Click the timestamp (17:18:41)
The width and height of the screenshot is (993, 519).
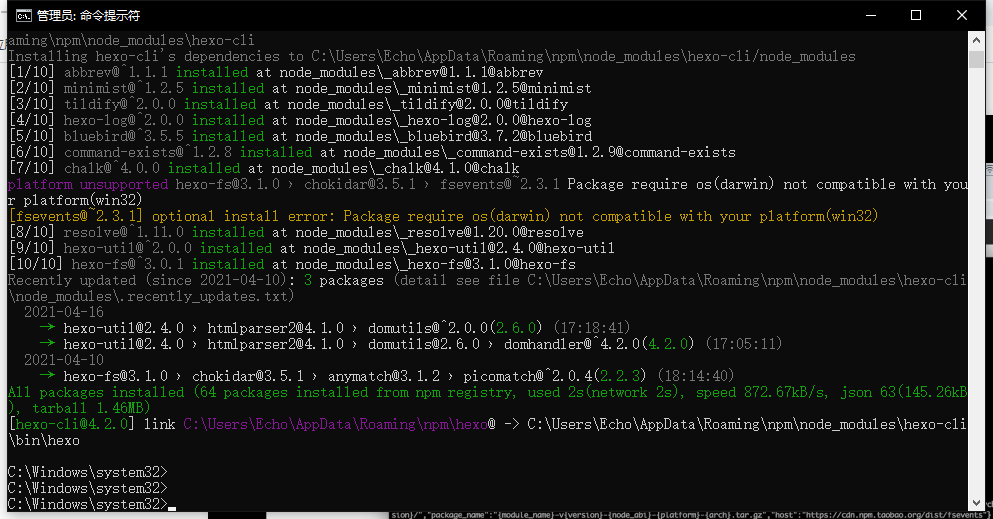(x=591, y=328)
